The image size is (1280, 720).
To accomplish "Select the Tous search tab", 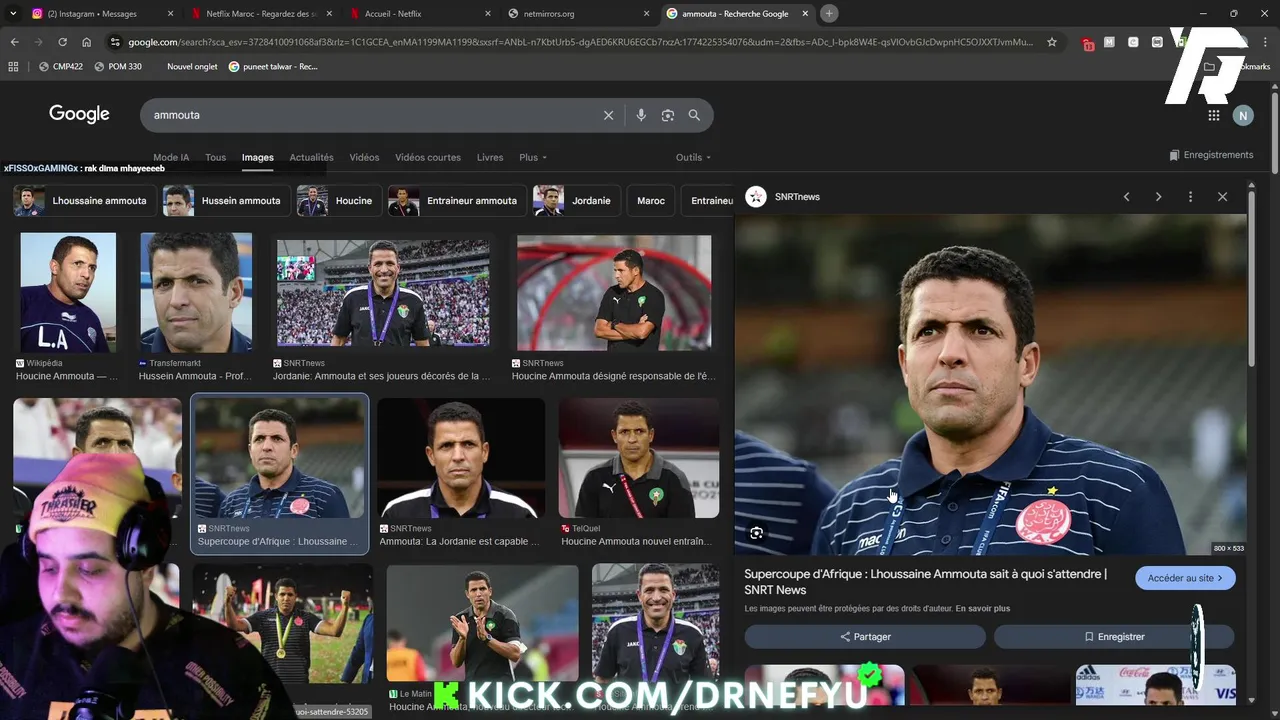I will point(215,157).
